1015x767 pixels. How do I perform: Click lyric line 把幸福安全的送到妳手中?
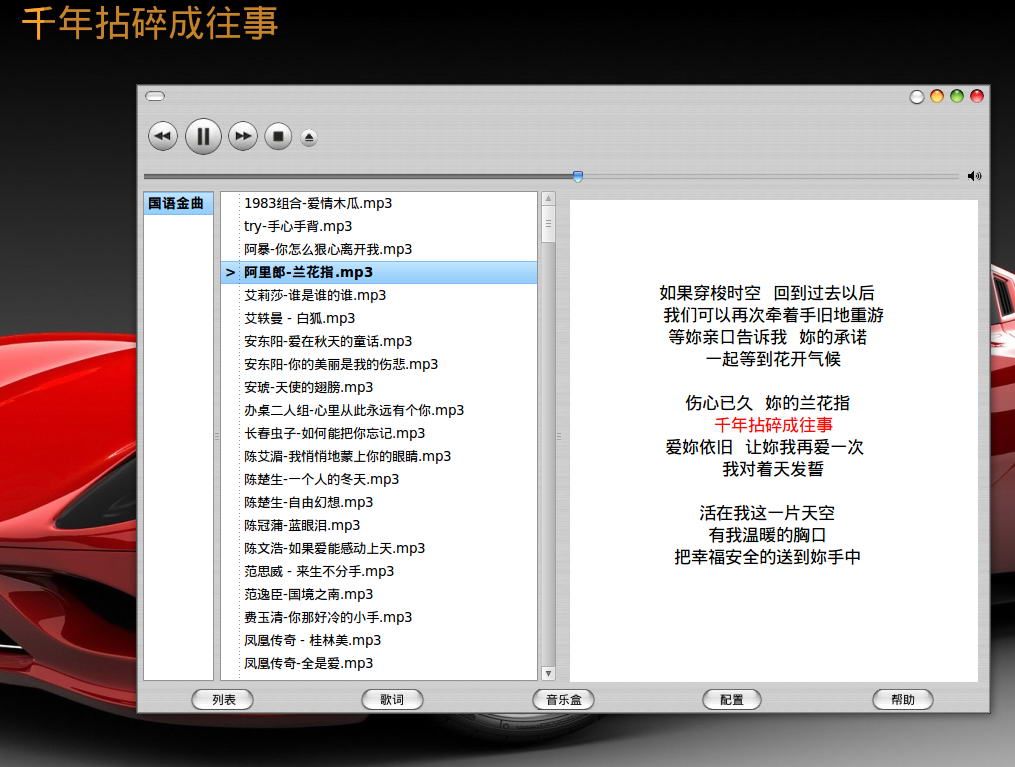767,557
